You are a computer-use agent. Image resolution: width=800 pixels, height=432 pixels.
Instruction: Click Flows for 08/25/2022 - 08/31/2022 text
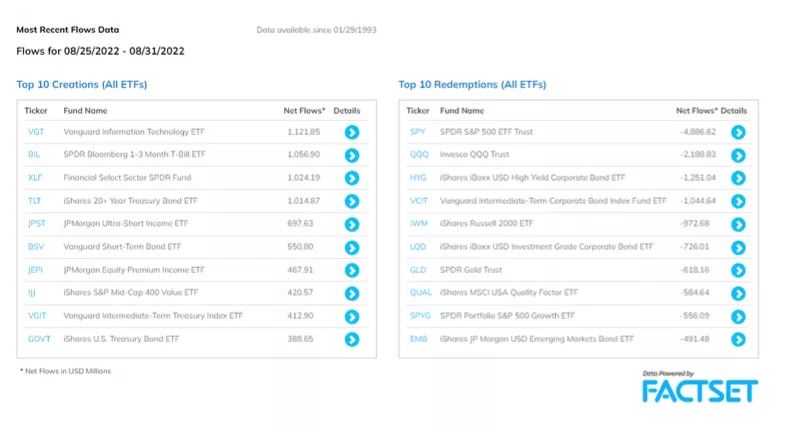pyautogui.click(x=101, y=51)
